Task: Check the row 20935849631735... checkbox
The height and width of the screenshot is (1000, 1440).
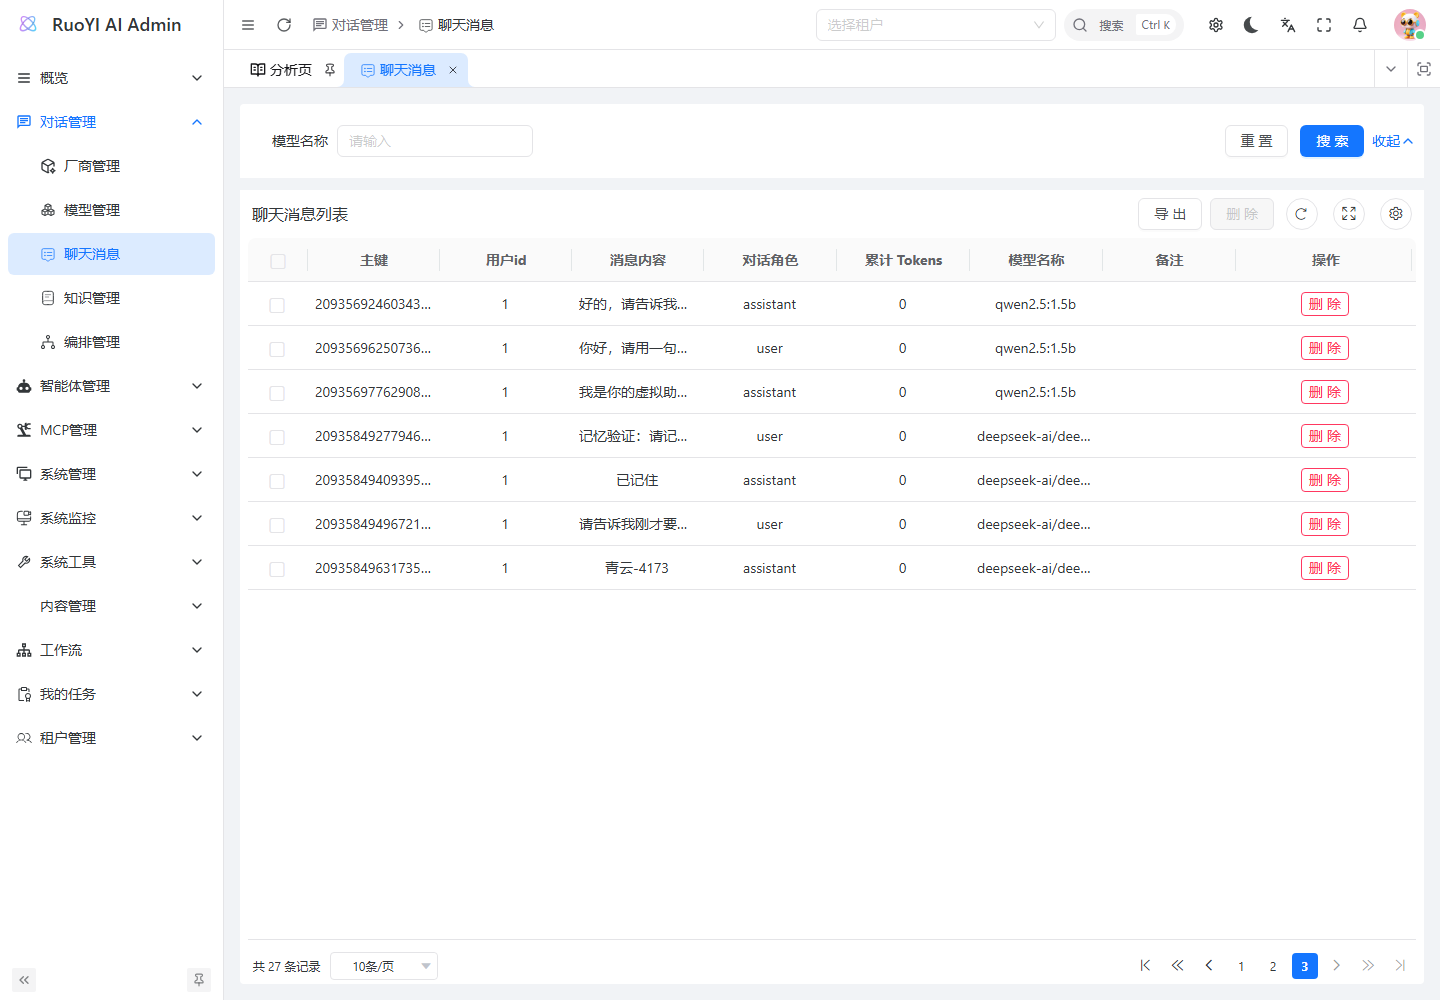Action: [x=277, y=569]
